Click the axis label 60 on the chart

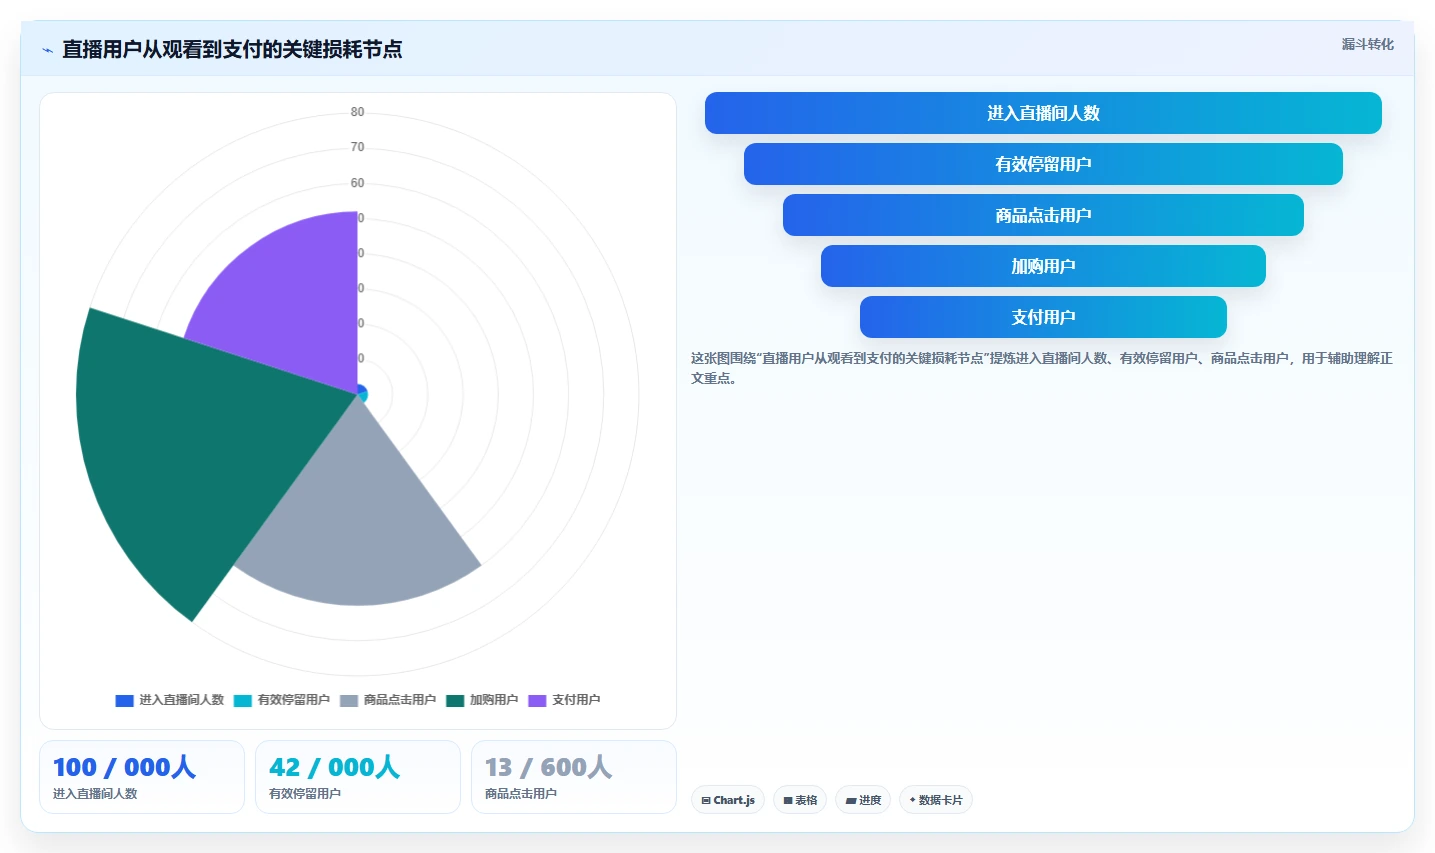click(357, 183)
